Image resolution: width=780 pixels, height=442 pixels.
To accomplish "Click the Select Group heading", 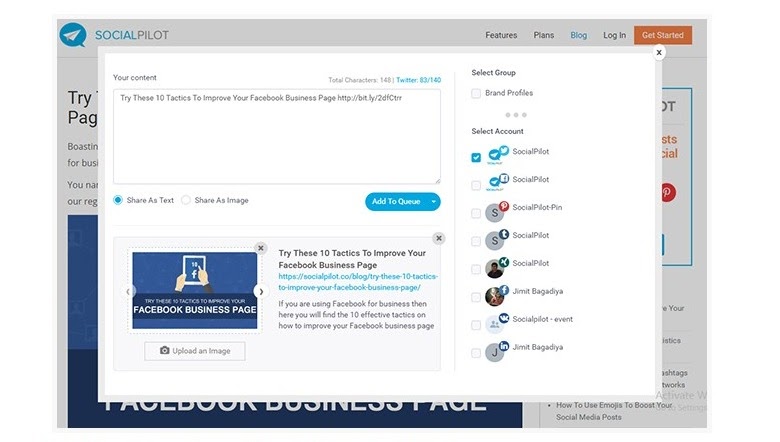I will (493, 73).
